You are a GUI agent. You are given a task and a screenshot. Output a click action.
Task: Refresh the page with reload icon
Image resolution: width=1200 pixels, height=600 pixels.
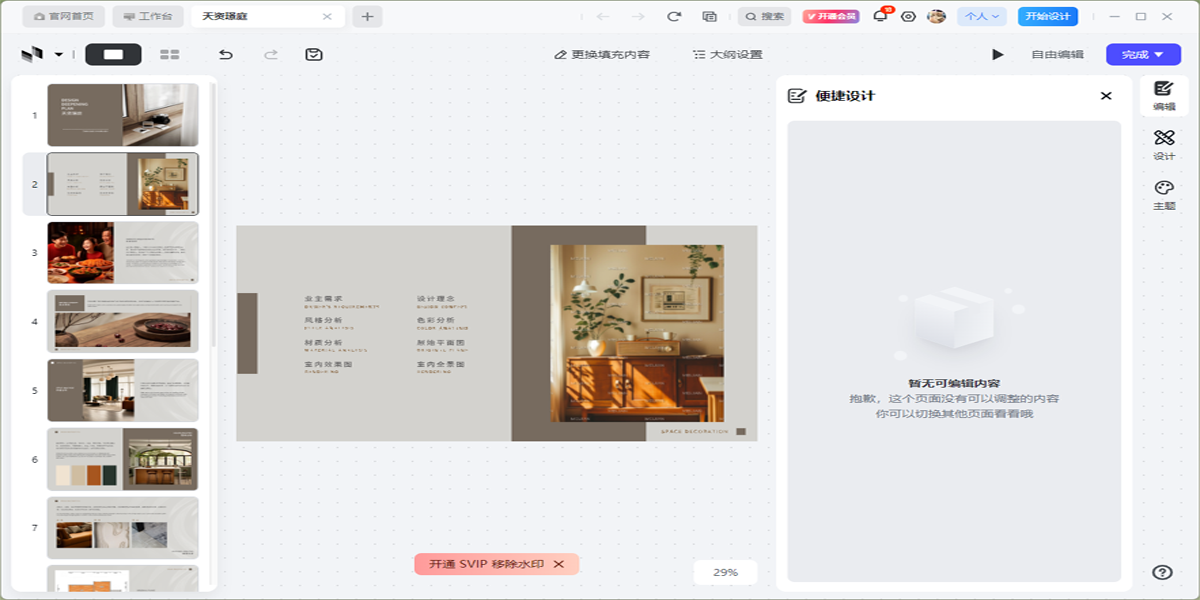click(674, 16)
